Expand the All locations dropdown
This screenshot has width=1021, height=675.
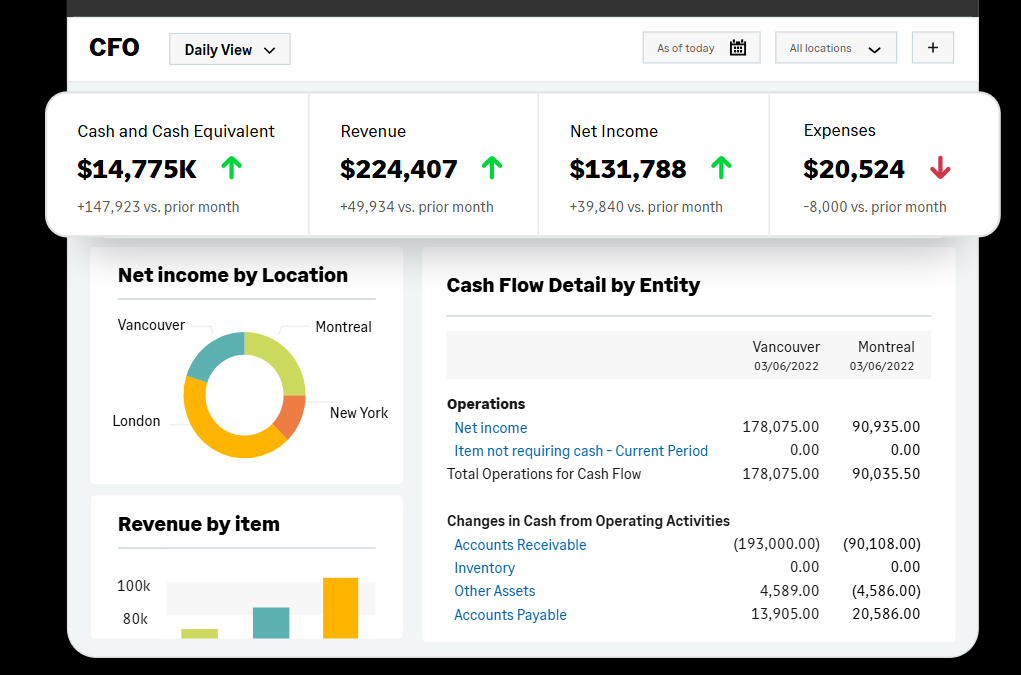pyautogui.click(x=835, y=48)
